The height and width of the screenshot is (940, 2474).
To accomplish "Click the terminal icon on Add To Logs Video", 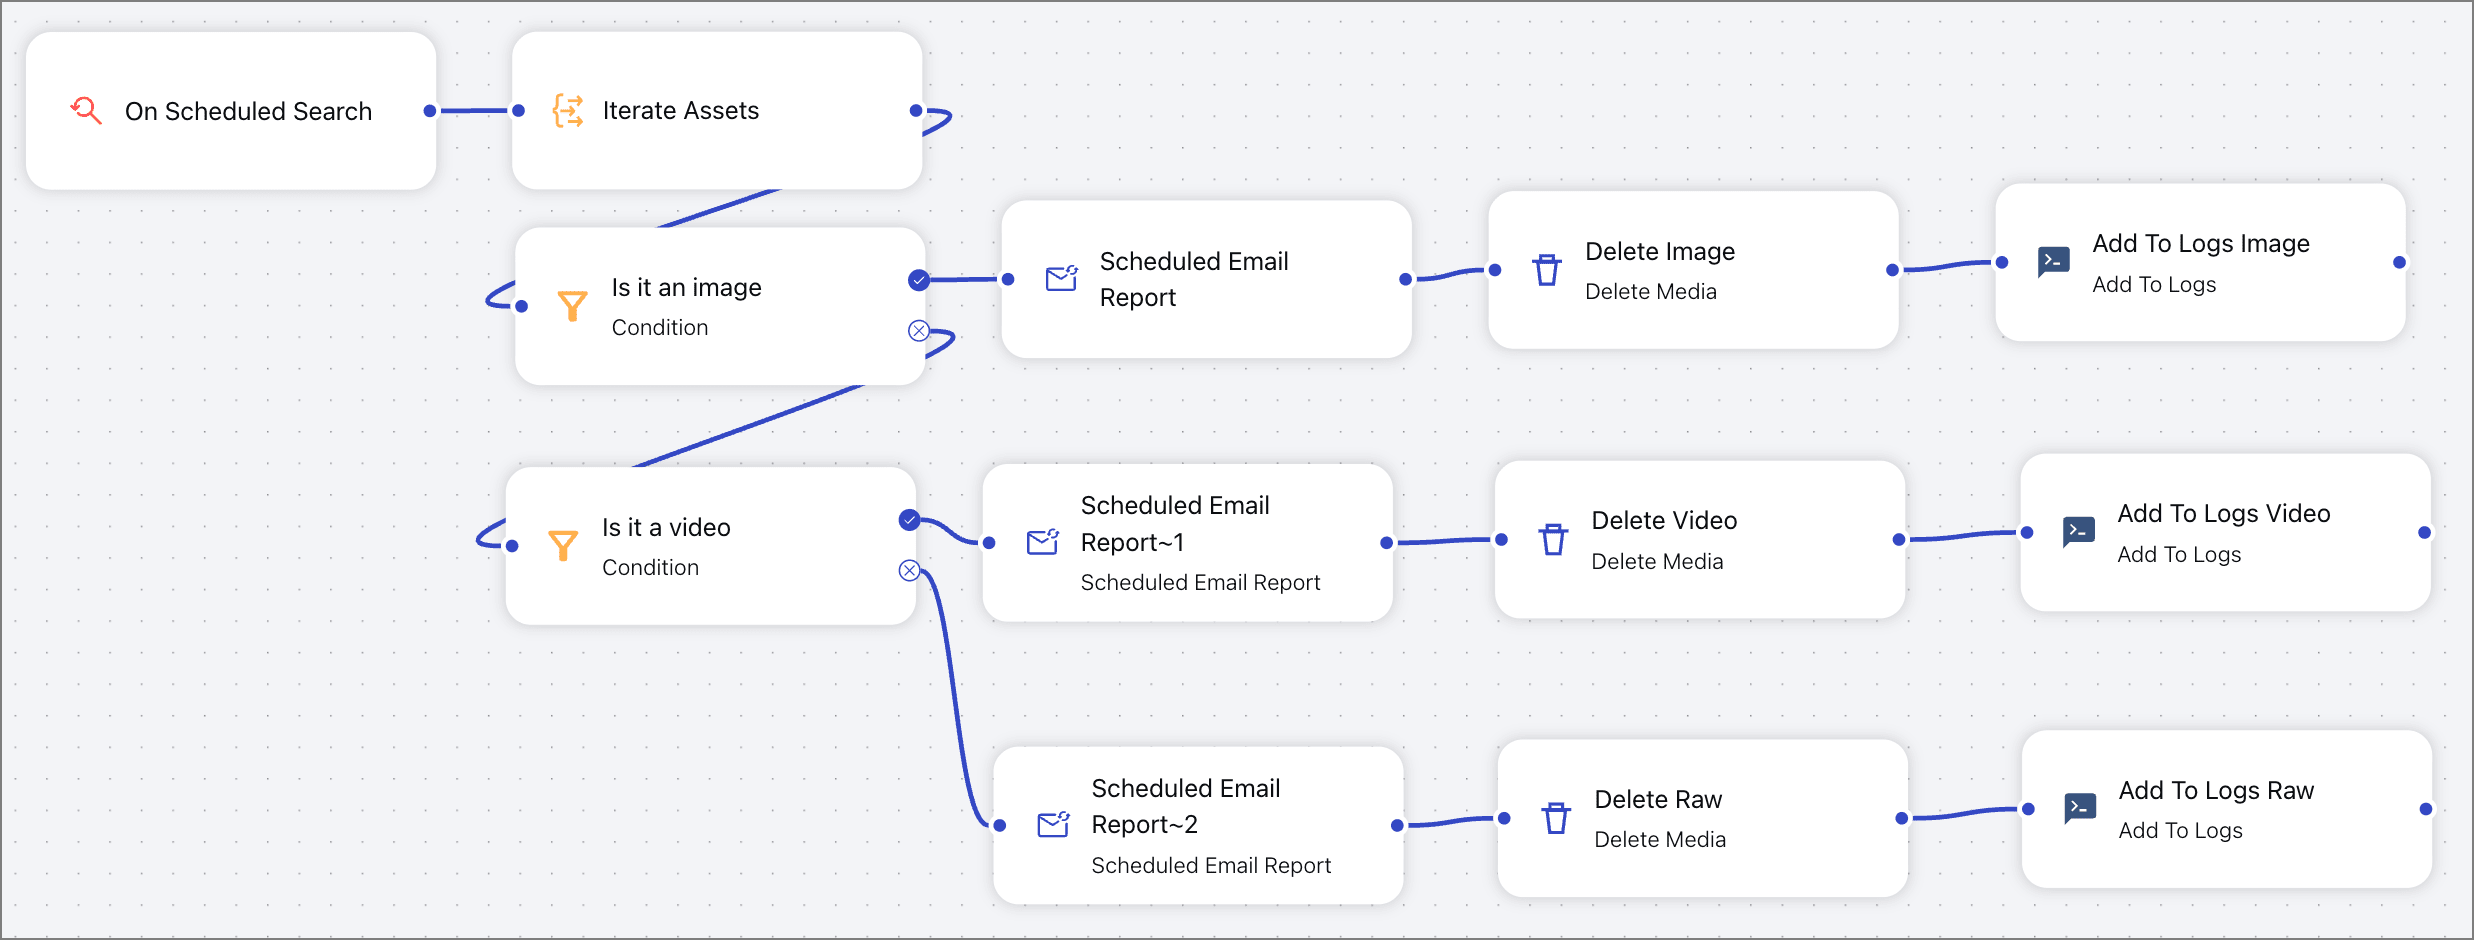I will (2079, 532).
